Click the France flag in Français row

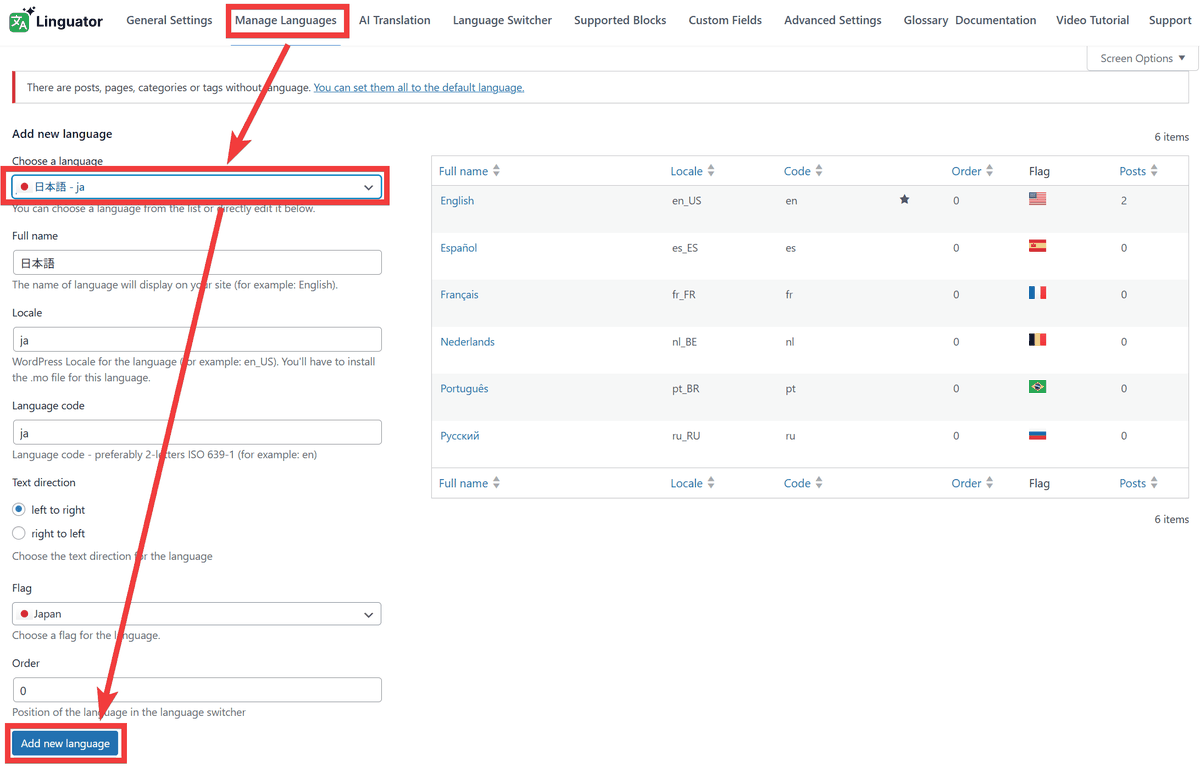click(x=1037, y=293)
